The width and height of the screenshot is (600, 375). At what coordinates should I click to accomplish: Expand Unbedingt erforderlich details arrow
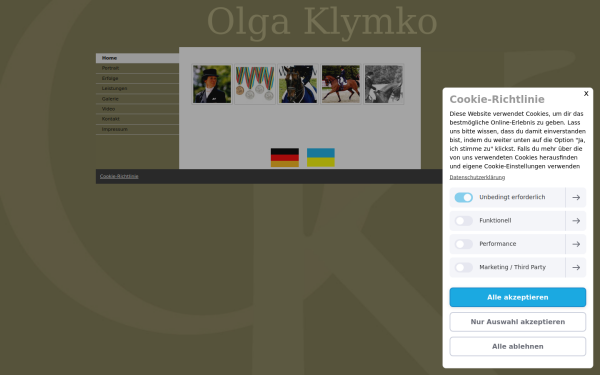pyautogui.click(x=576, y=197)
